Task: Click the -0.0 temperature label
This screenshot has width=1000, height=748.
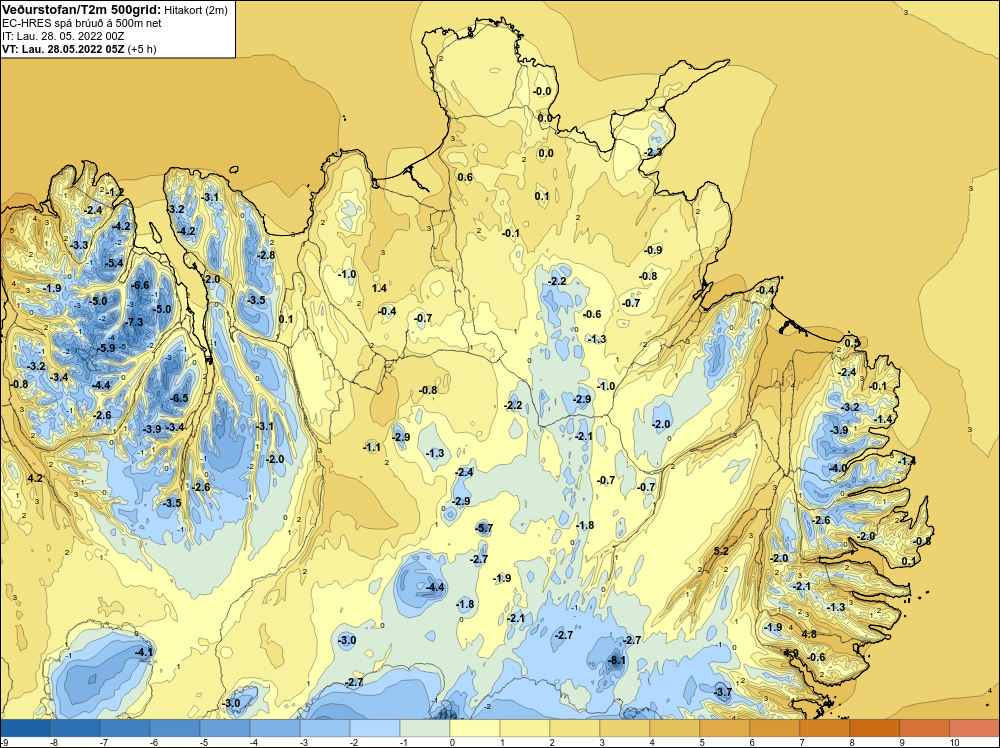Action: (x=542, y=92)
